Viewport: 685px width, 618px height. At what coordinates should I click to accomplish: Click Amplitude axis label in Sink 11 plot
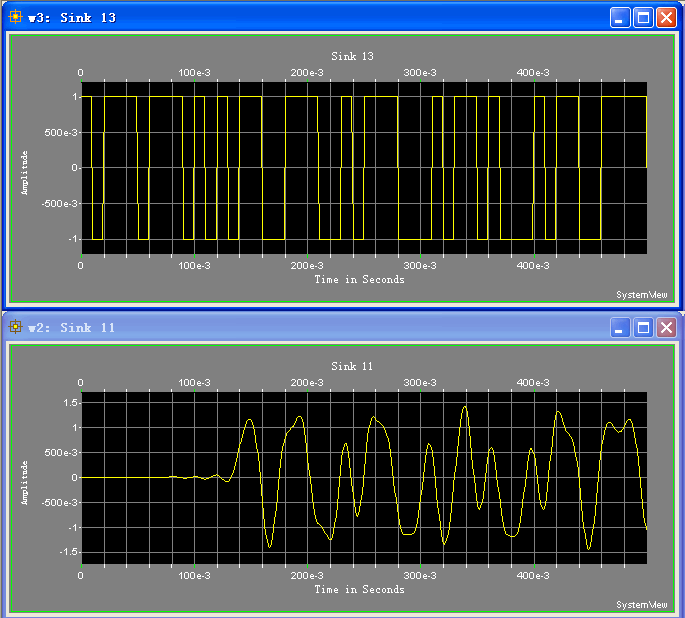point(25,483)
